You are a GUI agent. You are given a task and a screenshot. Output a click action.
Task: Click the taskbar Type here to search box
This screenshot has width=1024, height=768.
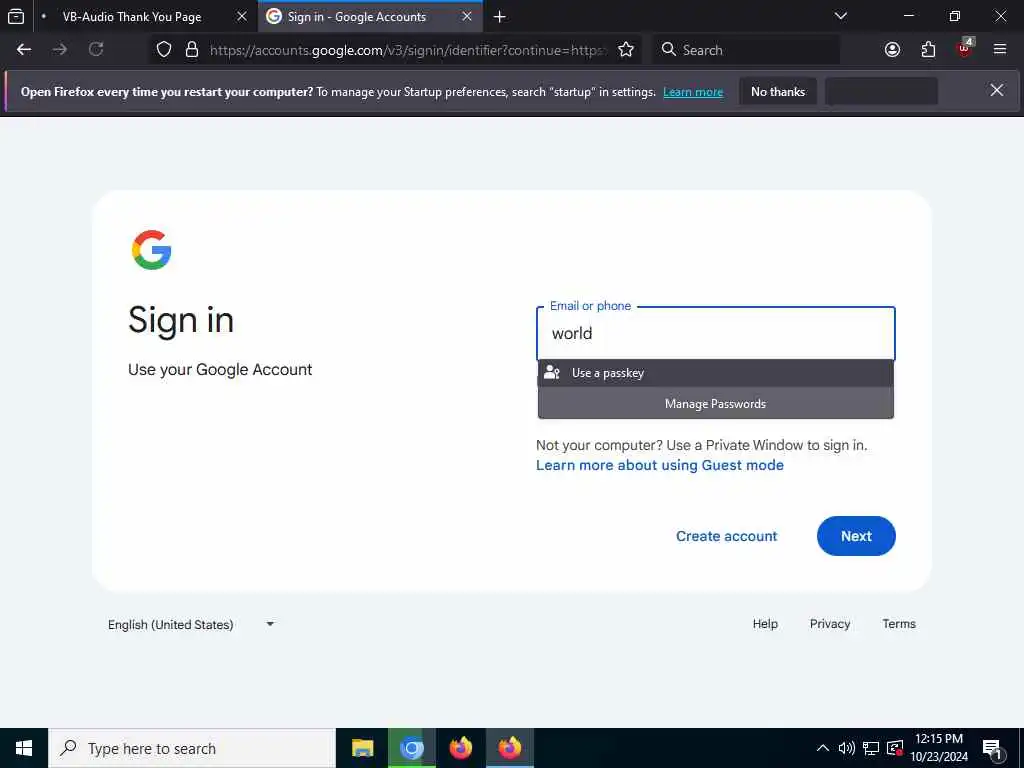[192, 748]
